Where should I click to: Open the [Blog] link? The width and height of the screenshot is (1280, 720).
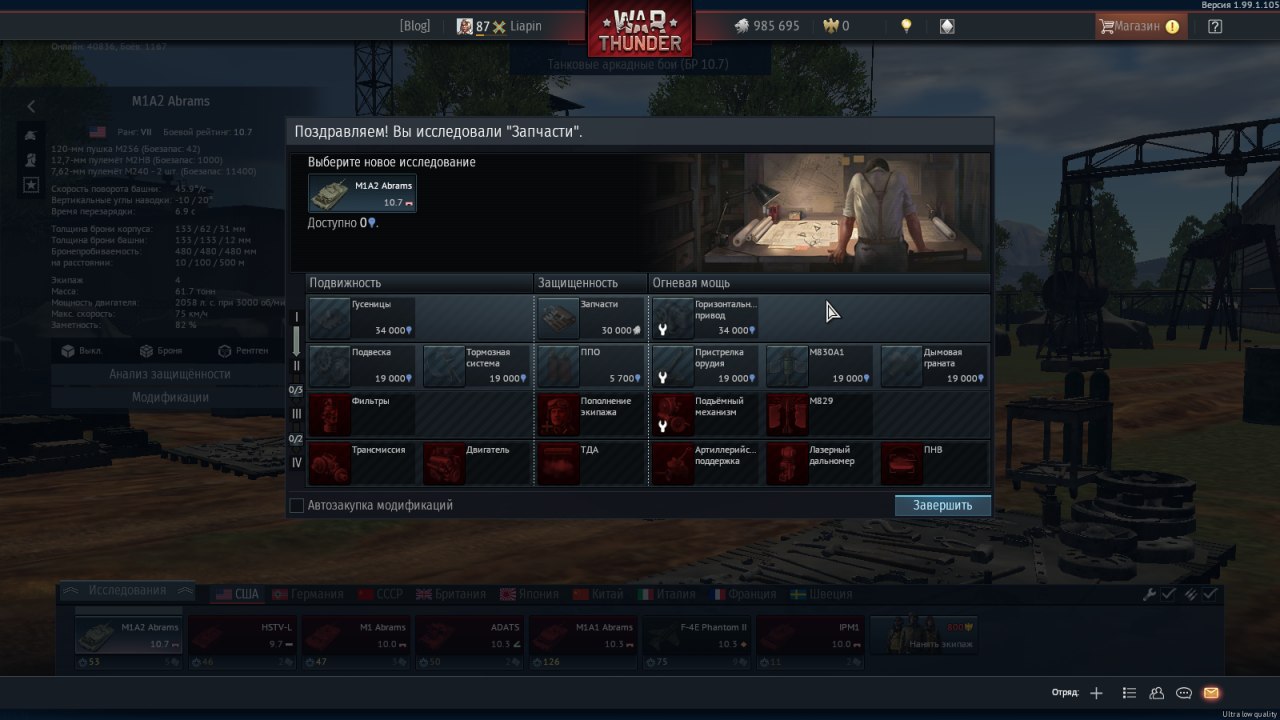point(415,26)
